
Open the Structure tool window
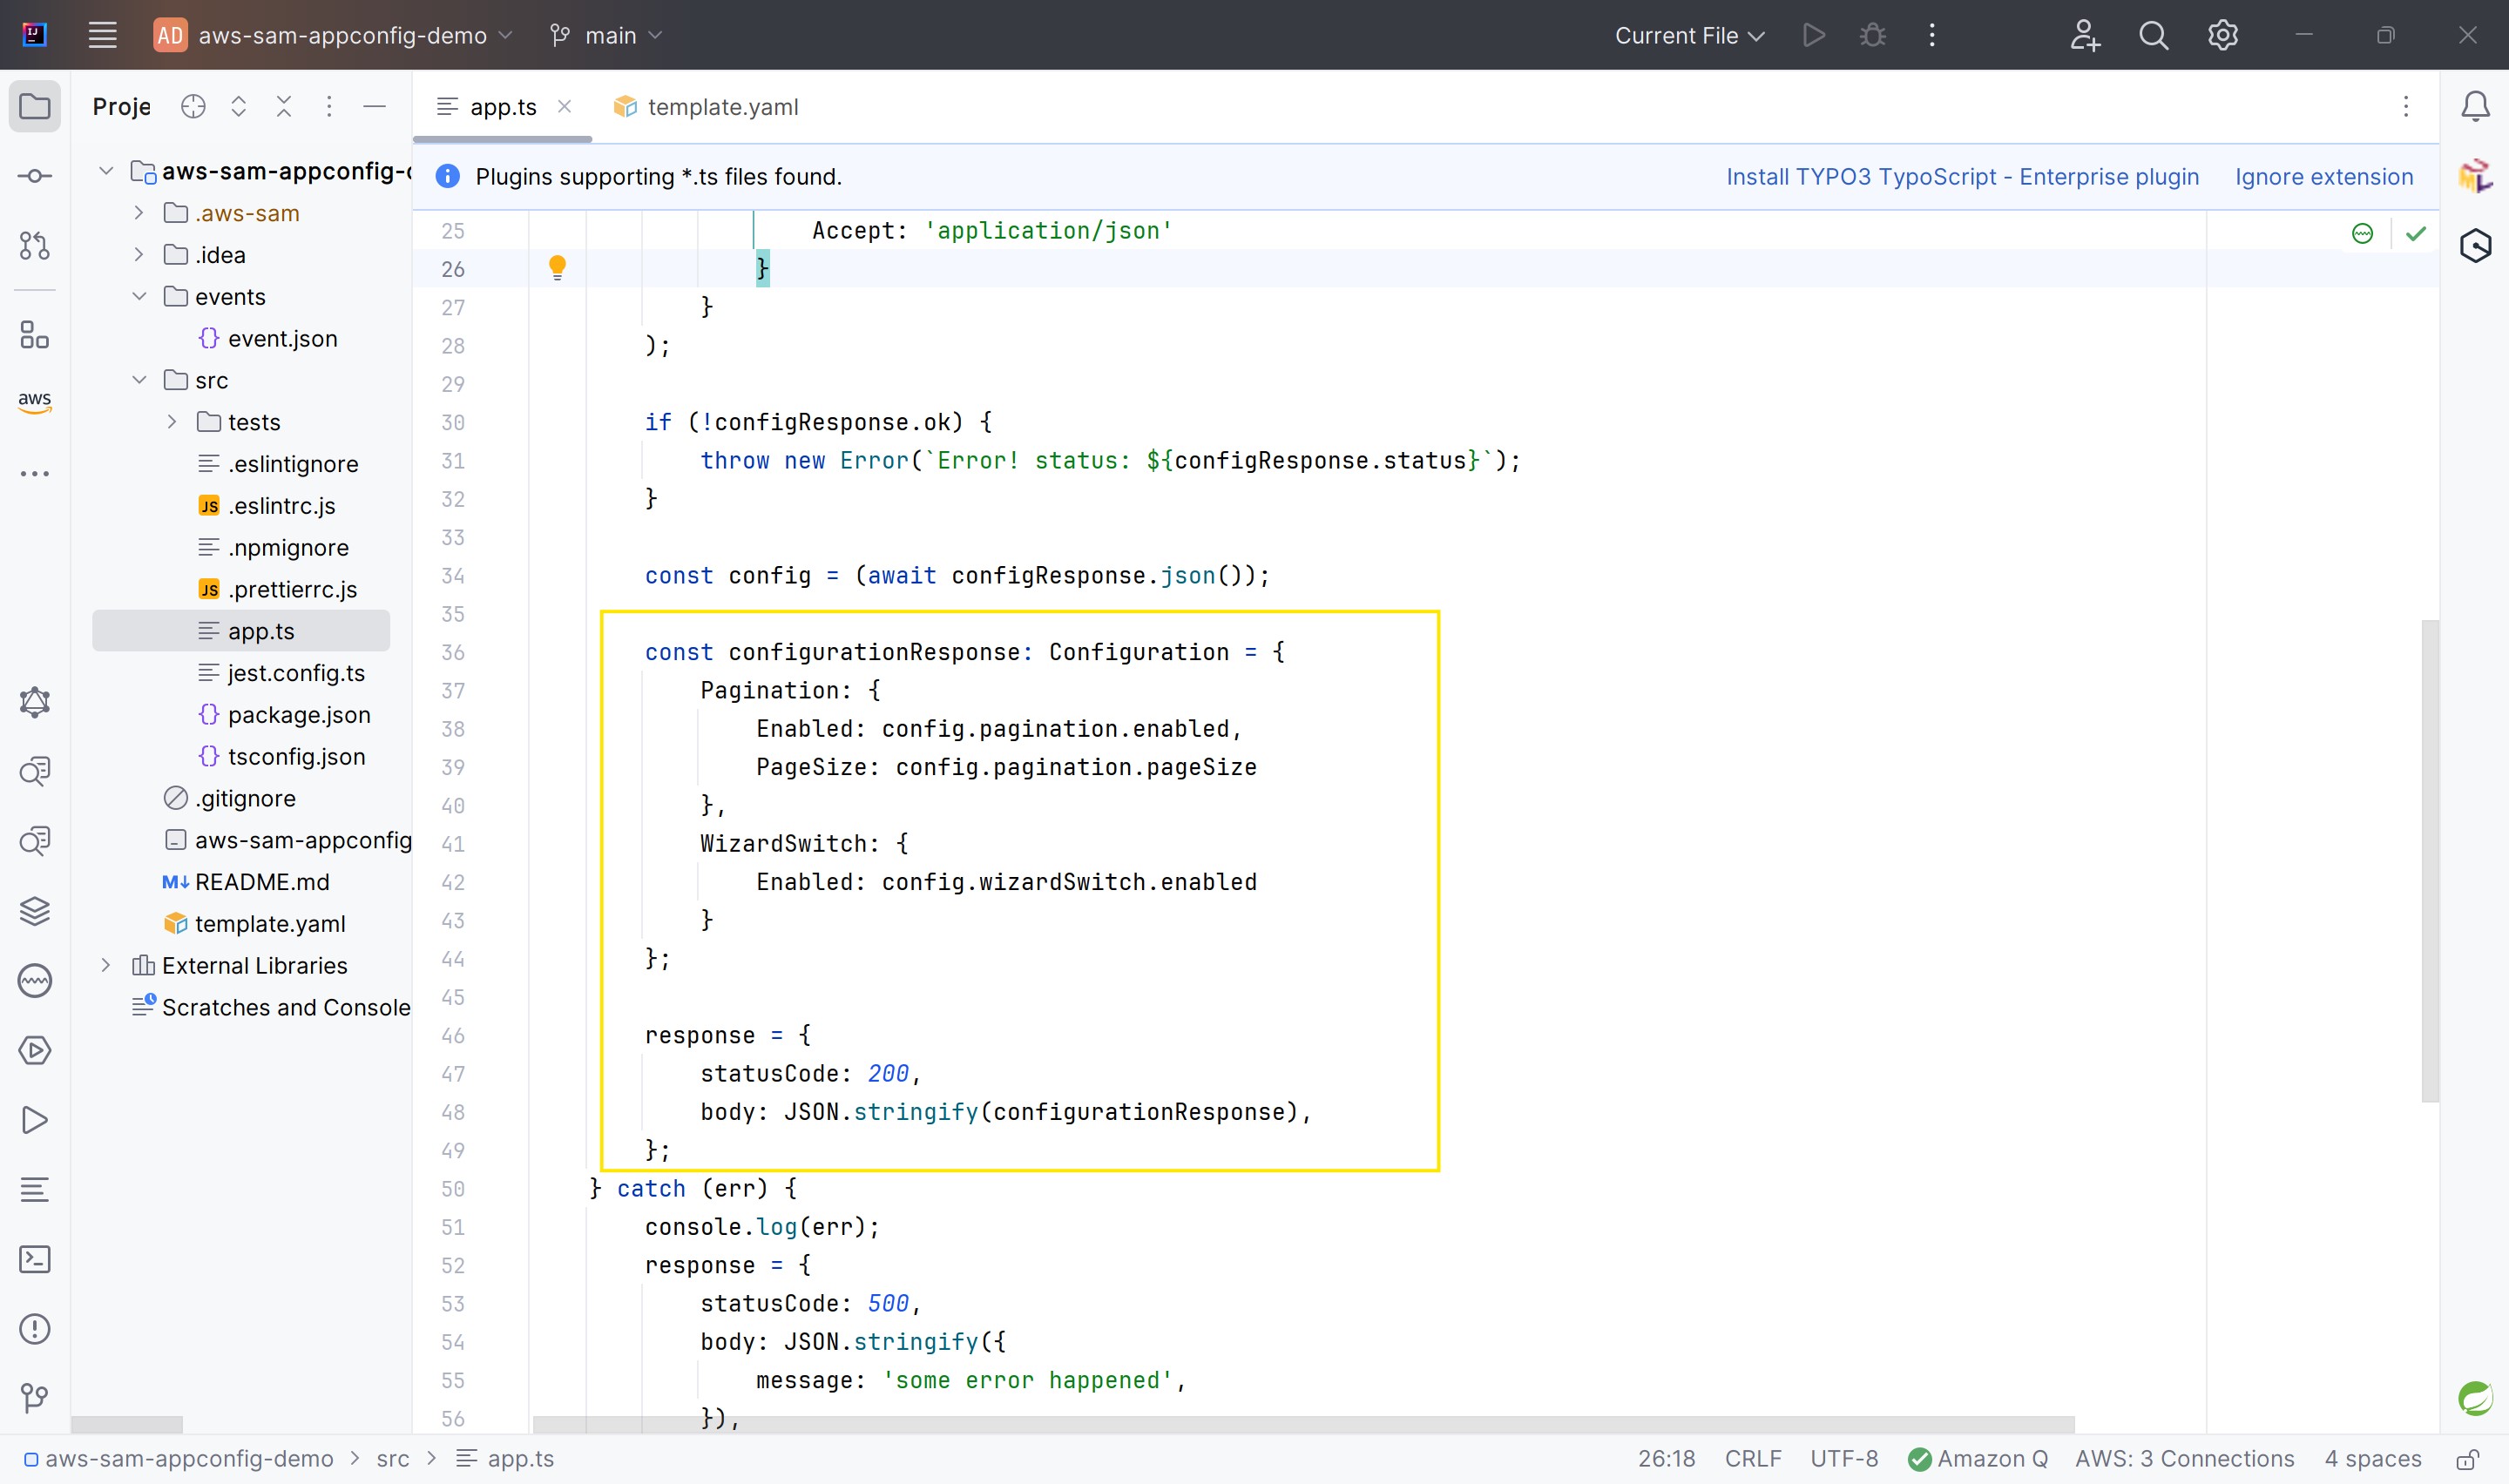tap(35, 335)
